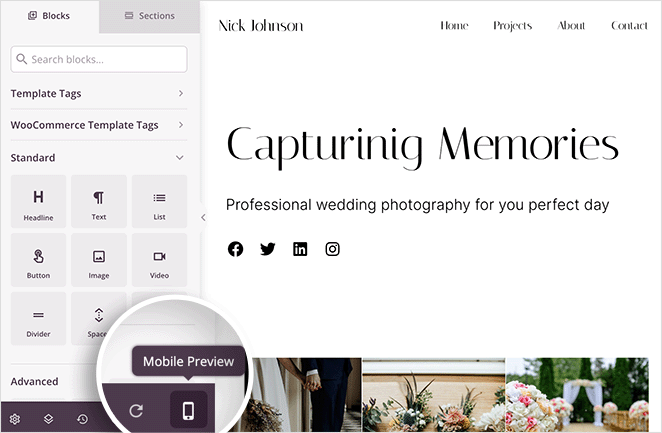Open global settings gear icon
The width and height of the screenshot is (662, 433).
pos(15,419)
